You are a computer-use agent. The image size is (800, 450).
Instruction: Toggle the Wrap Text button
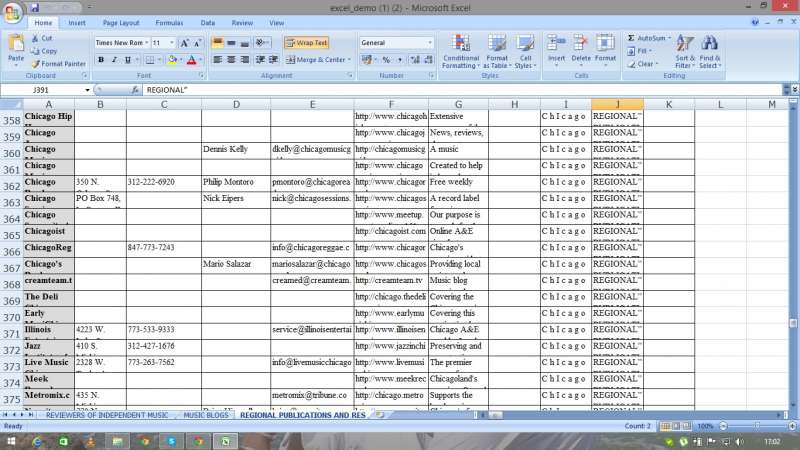point(306,43)
